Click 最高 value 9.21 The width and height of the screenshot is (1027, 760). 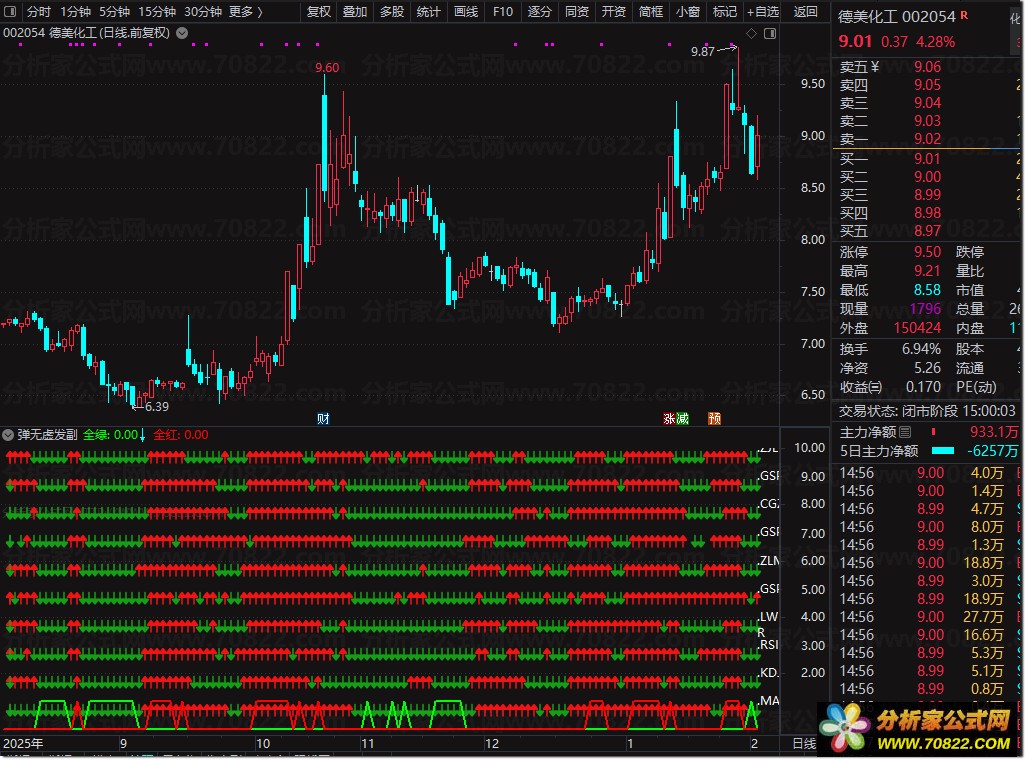point(927,271)
